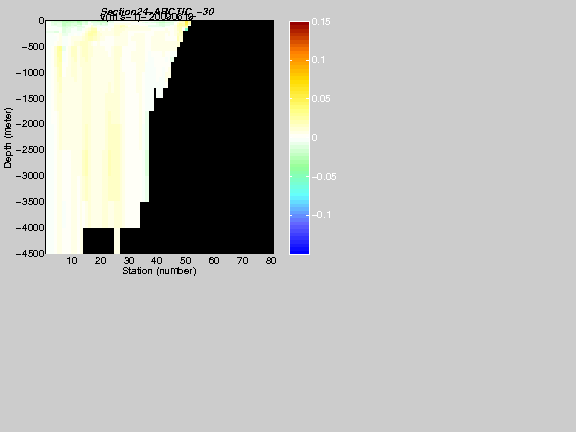Click the 'Depth (meter)' axis label
Viewport: 576px width, 432px height.
point(8,138)
